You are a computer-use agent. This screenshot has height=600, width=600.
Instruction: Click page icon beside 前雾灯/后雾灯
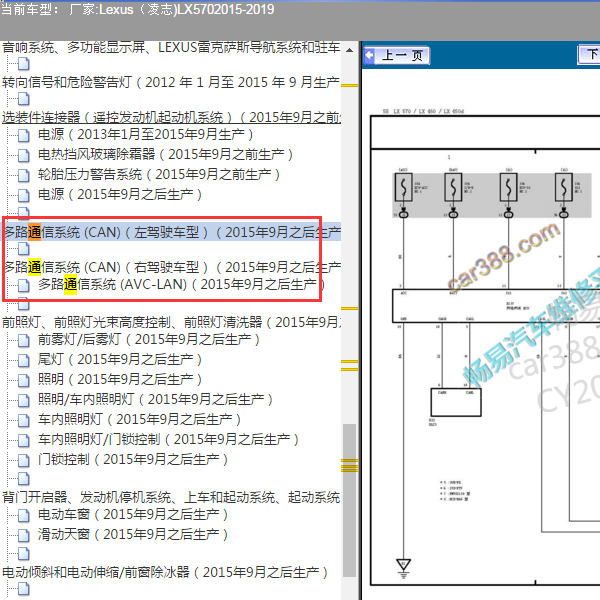click(x=24, y=340)
